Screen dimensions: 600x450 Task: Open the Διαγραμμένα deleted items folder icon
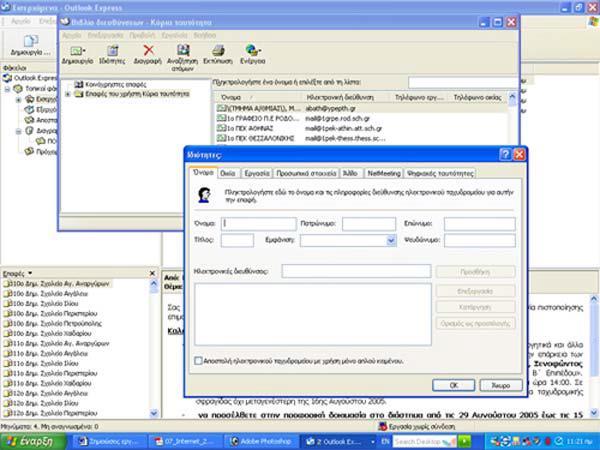tap(29, 131)
